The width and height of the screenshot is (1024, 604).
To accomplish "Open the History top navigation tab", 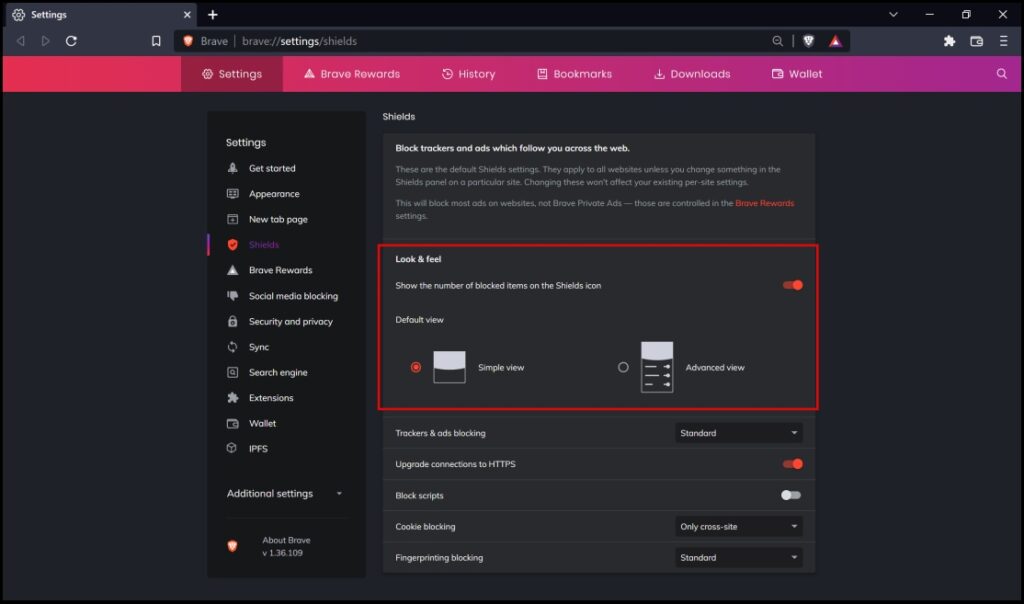I will pyautogui.click(x=468, y=74).
